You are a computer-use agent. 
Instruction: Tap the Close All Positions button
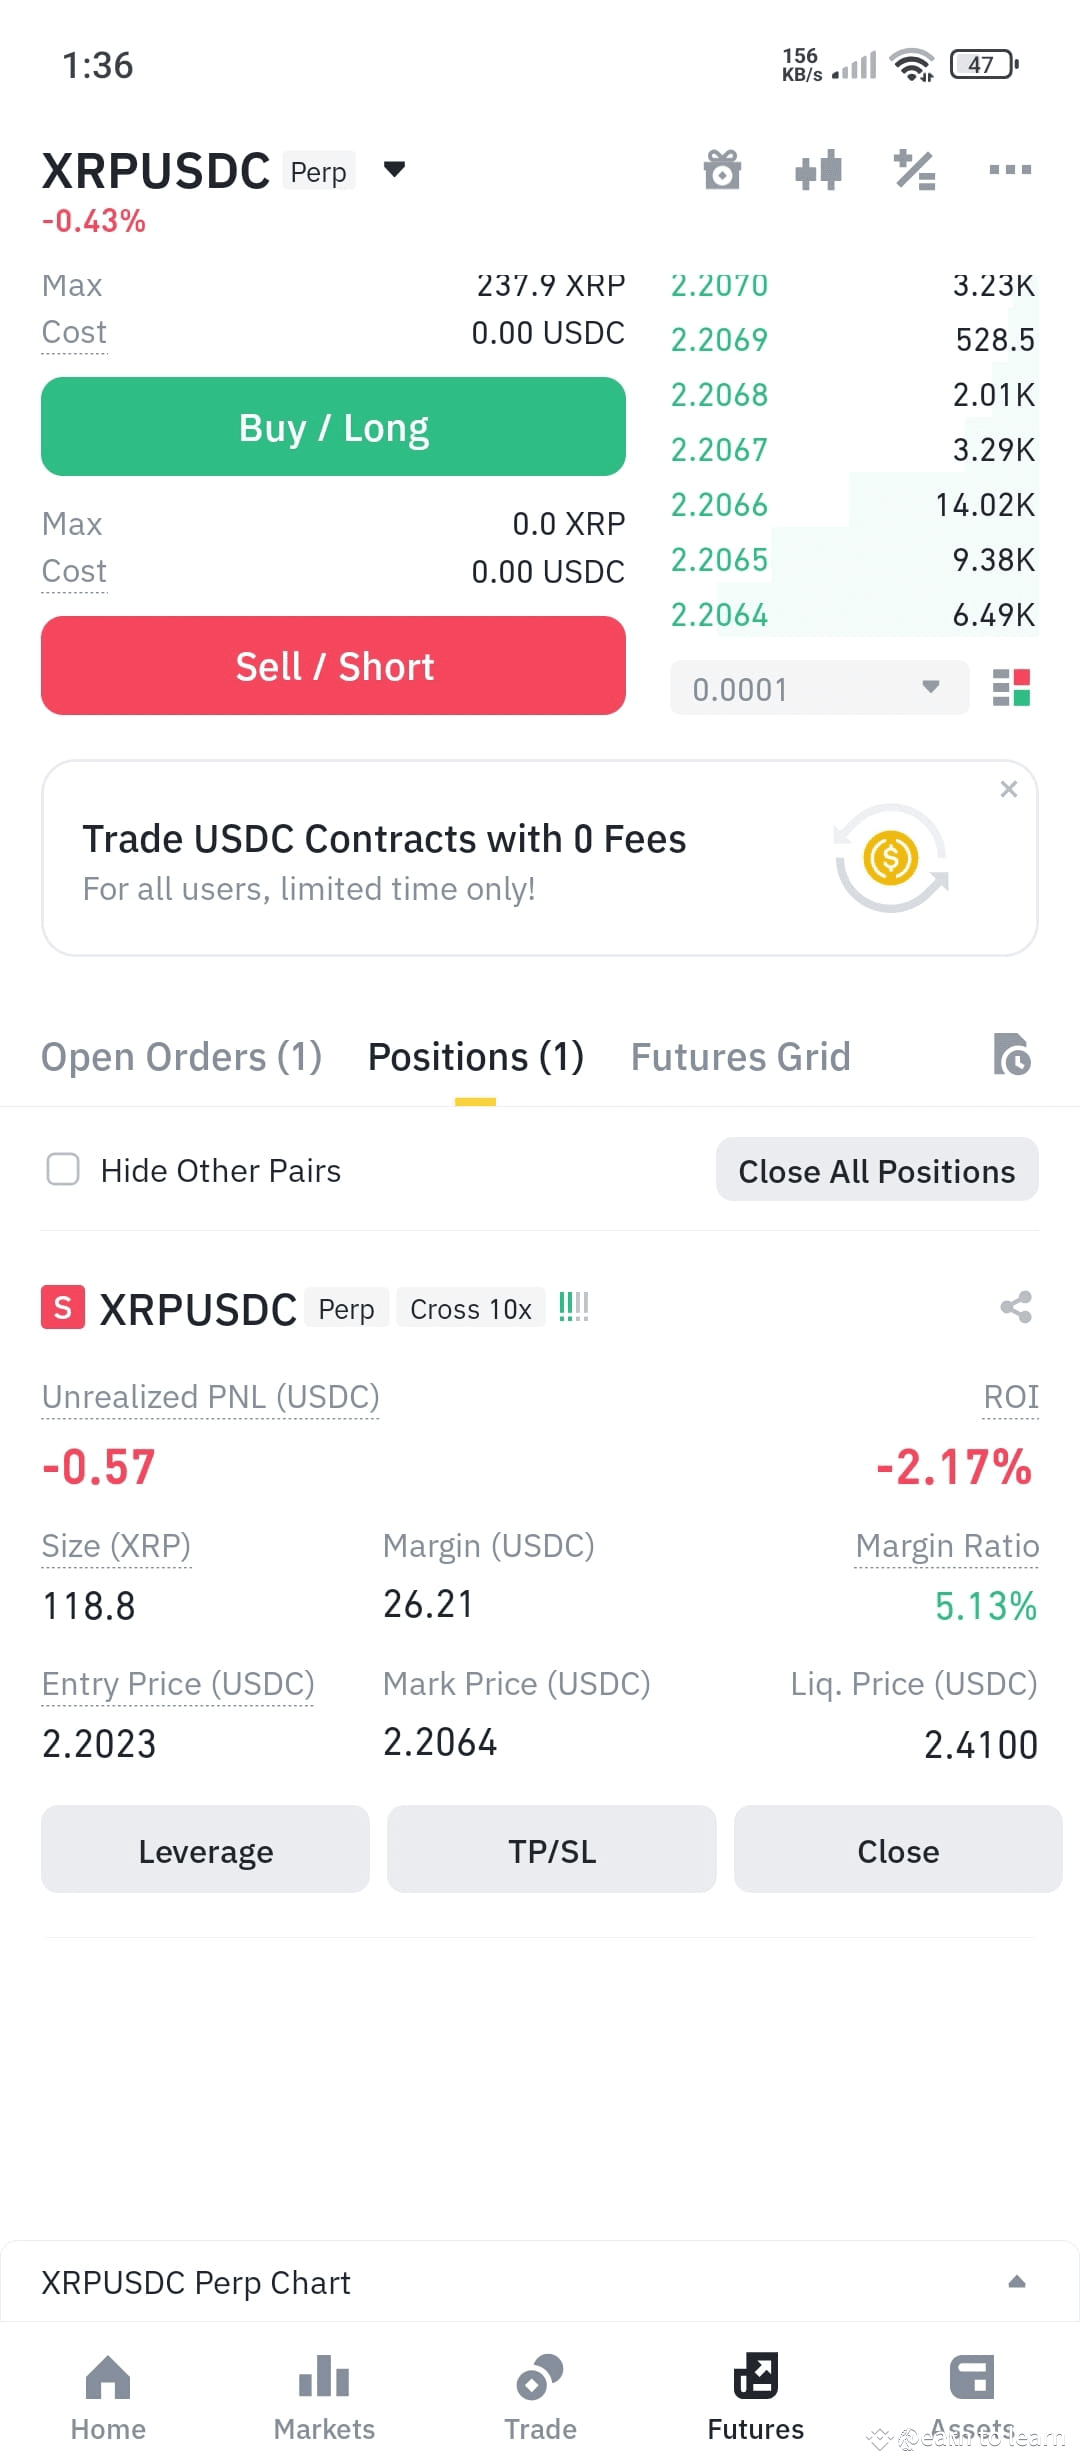(877, 1170)
